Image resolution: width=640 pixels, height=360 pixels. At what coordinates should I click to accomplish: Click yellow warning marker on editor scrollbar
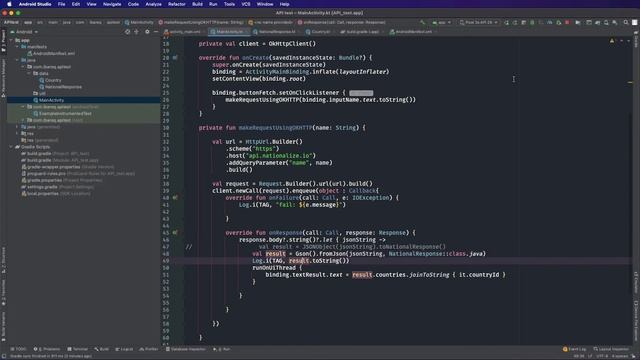[x=630, y=82]
